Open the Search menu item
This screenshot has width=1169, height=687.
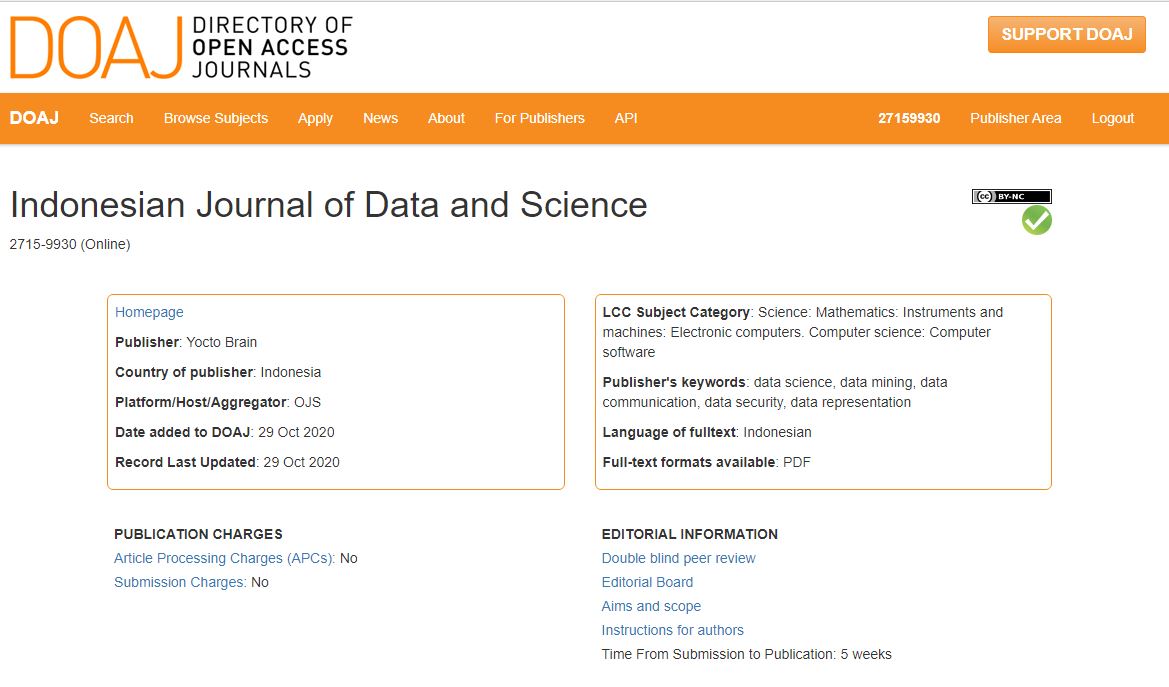coord(111,118)
